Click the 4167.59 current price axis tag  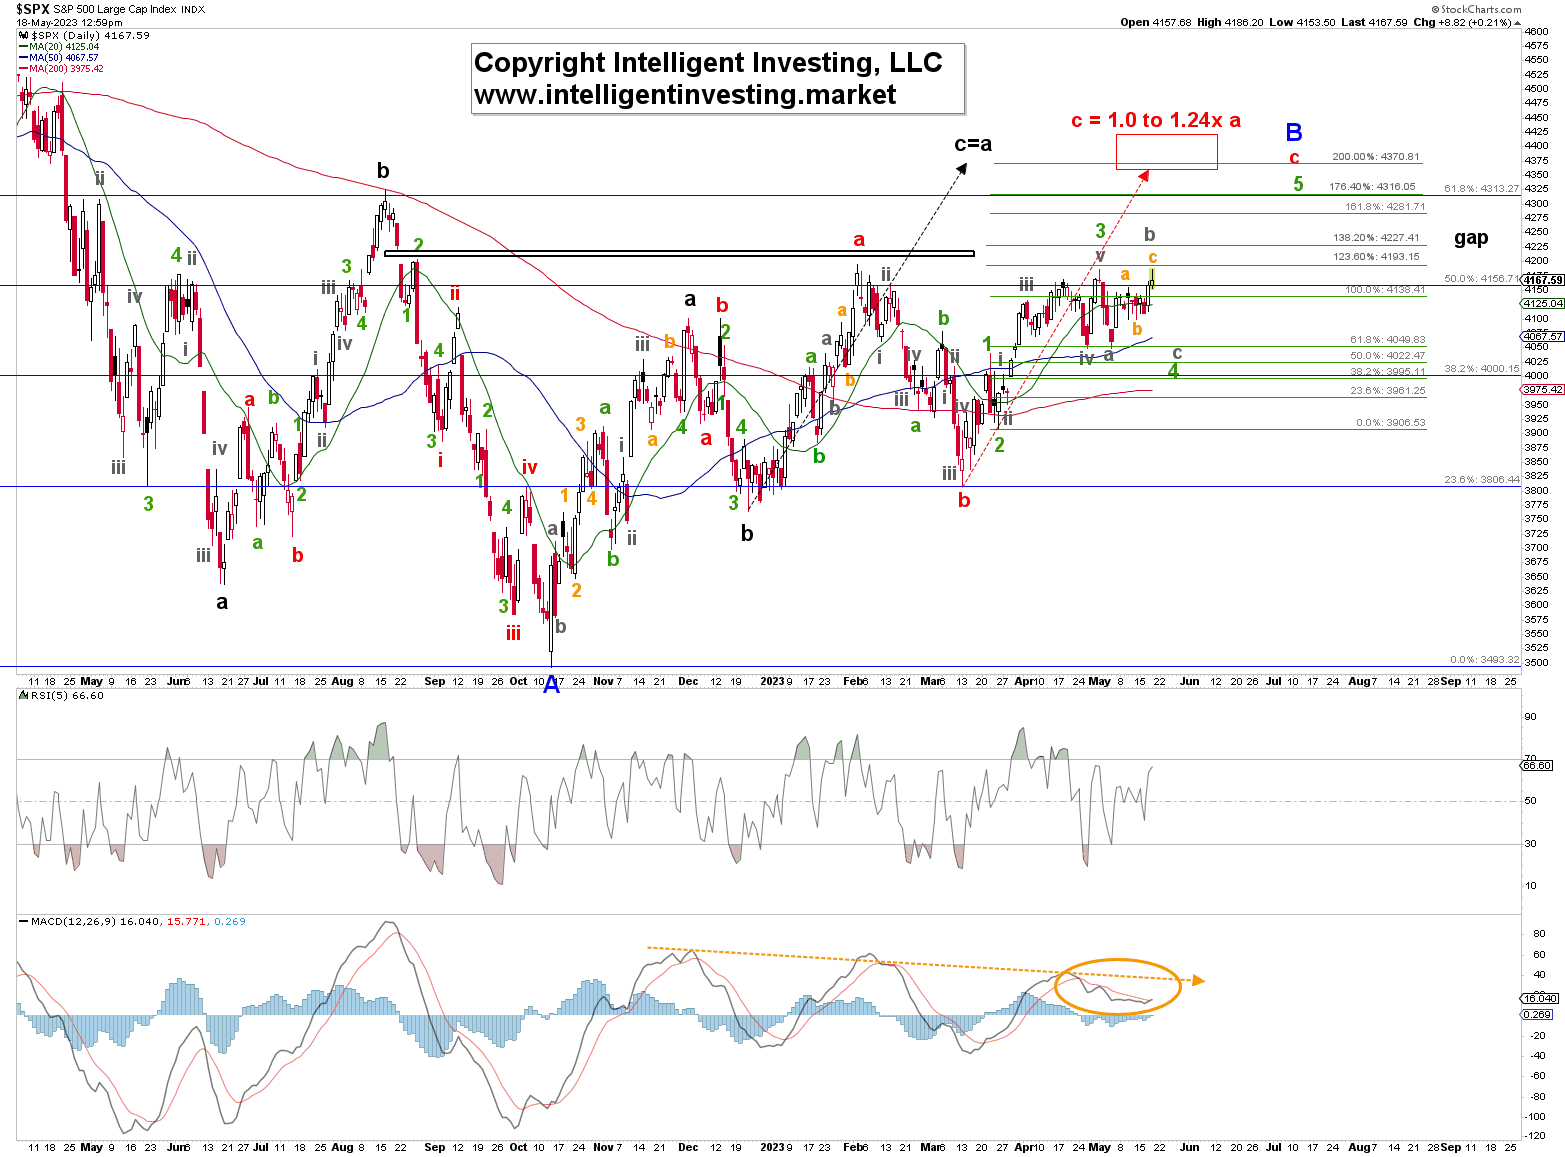(1541, 280)
